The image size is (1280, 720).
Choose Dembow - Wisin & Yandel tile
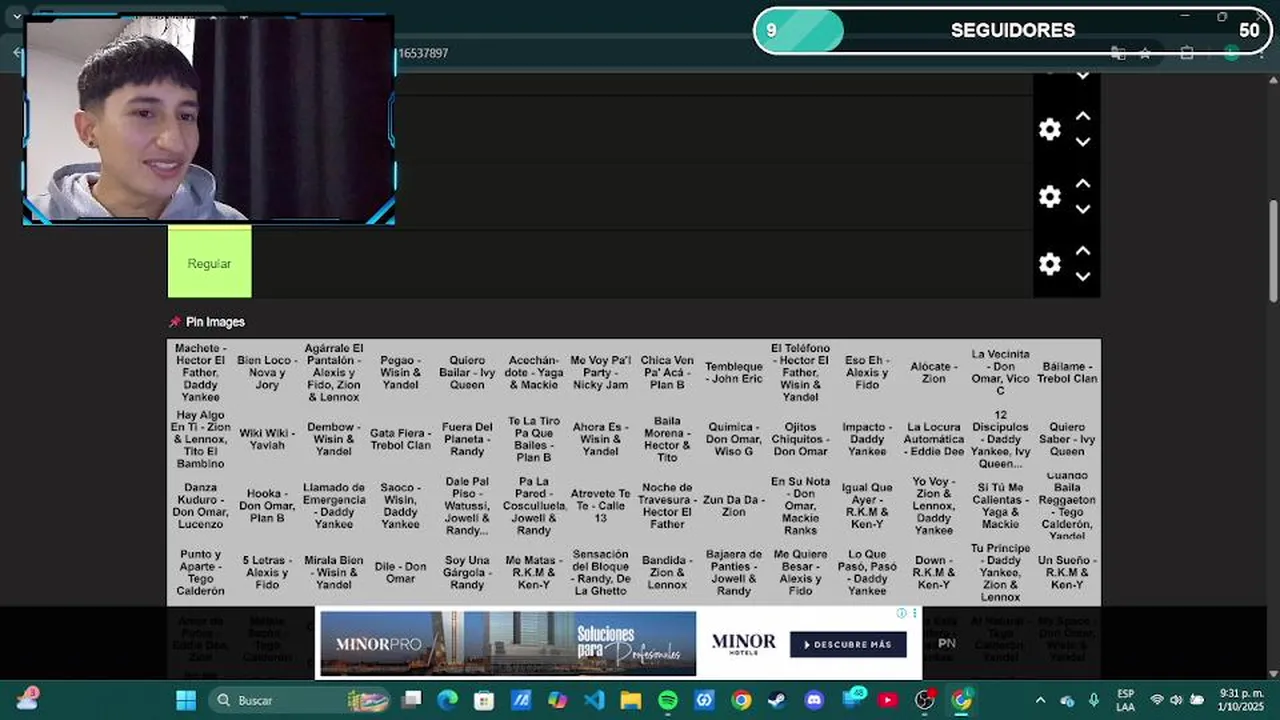pyautogui.click(x=334, y=439)
